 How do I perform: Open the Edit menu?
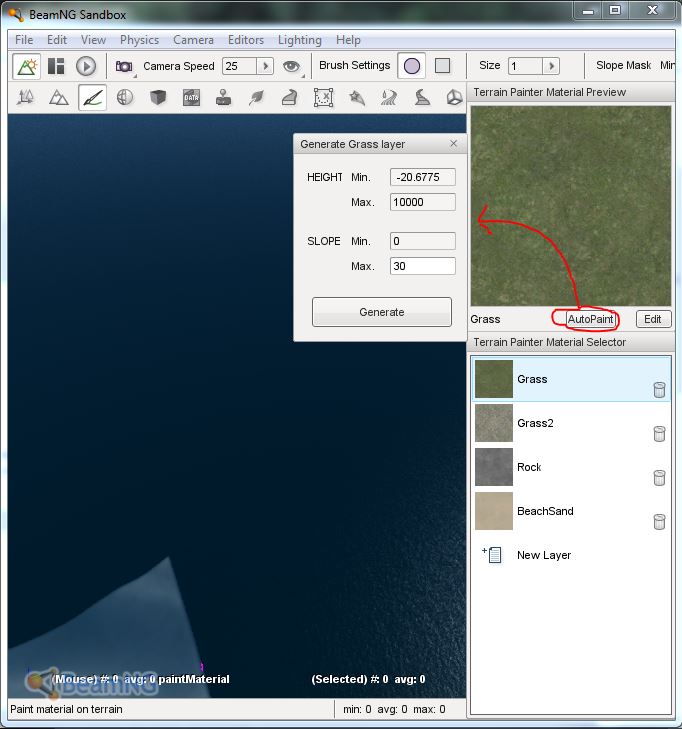pos(57,40)
